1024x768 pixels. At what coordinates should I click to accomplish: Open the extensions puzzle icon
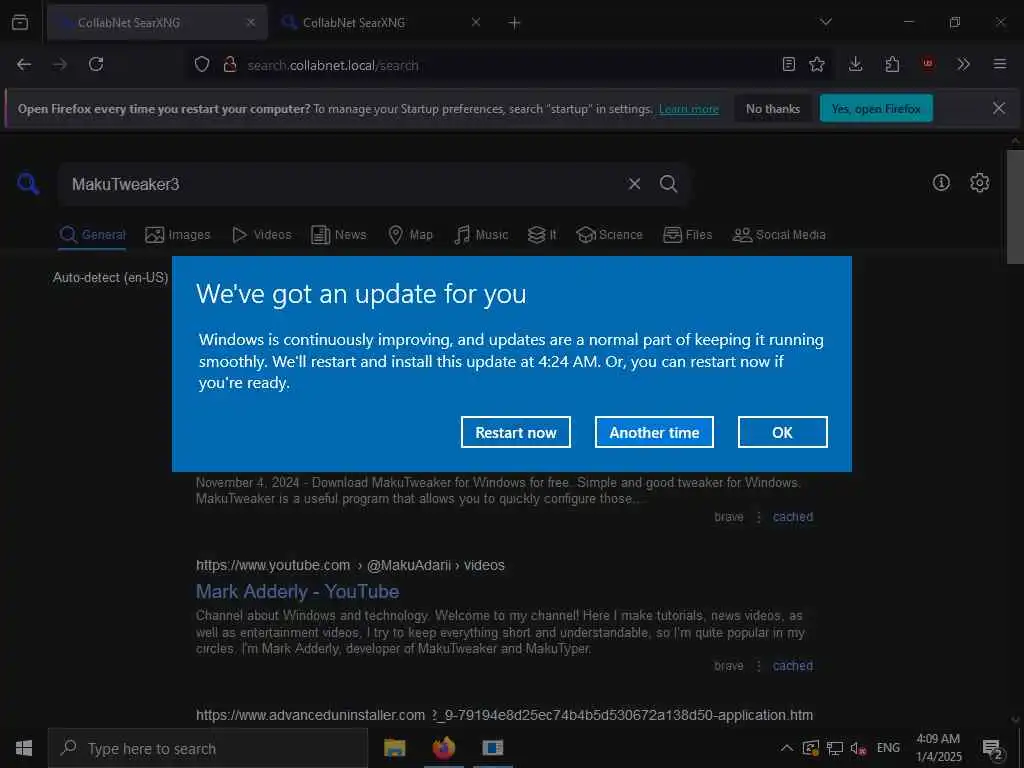892,65
